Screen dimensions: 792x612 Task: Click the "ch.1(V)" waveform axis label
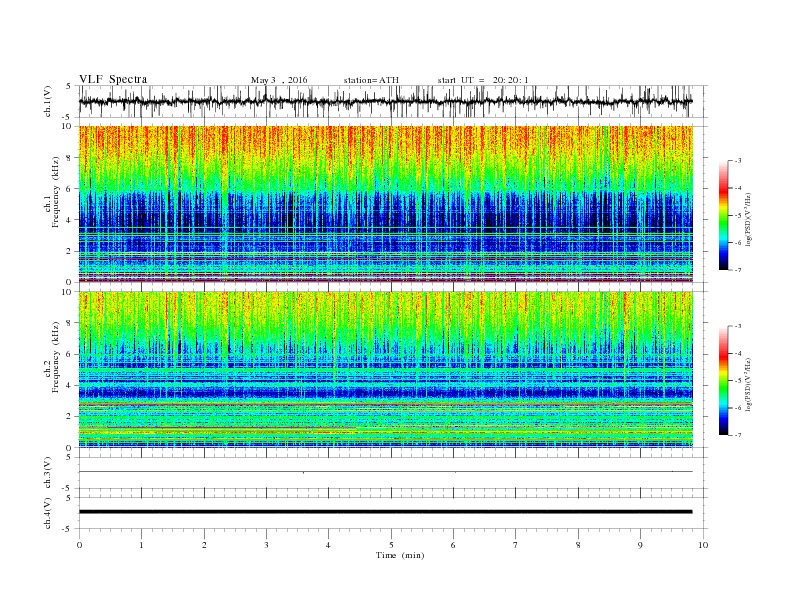coord(48,101)
